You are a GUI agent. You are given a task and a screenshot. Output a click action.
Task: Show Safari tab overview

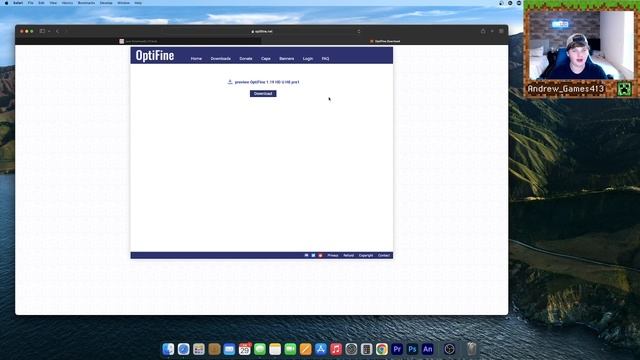coord(501,31)
